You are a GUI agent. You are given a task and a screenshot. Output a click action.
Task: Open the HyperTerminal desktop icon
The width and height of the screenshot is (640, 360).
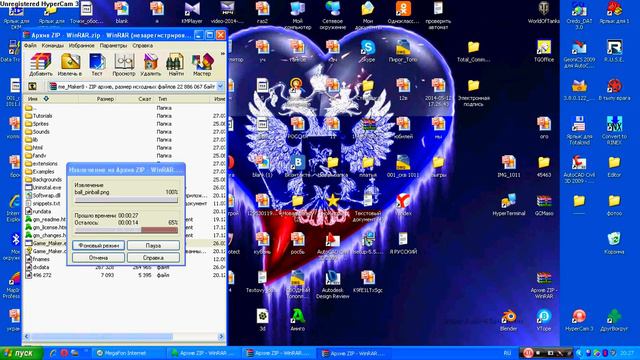(x=509, y=204)
